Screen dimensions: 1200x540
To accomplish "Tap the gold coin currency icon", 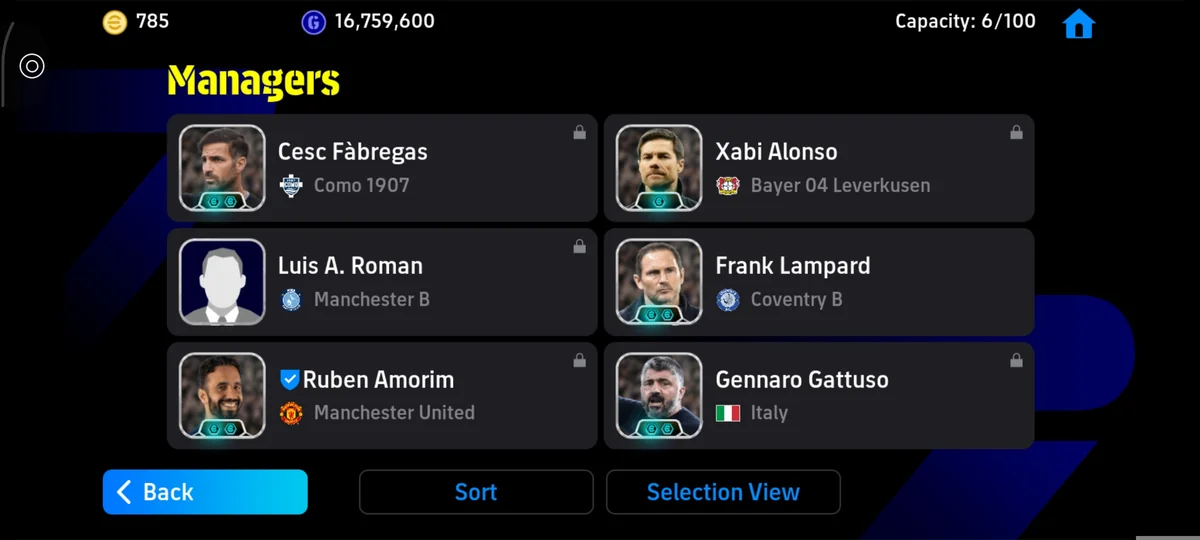I will point(115,22).
